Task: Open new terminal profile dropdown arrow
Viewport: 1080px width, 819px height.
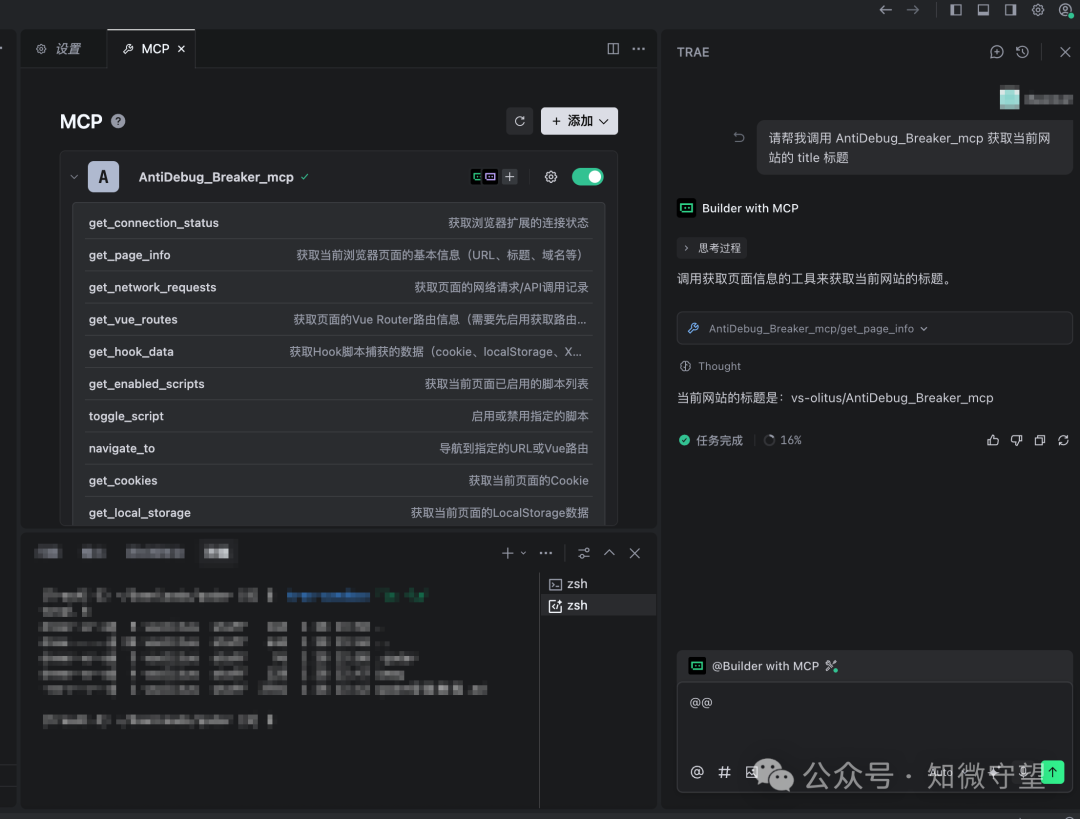Action: pos(523,552)
